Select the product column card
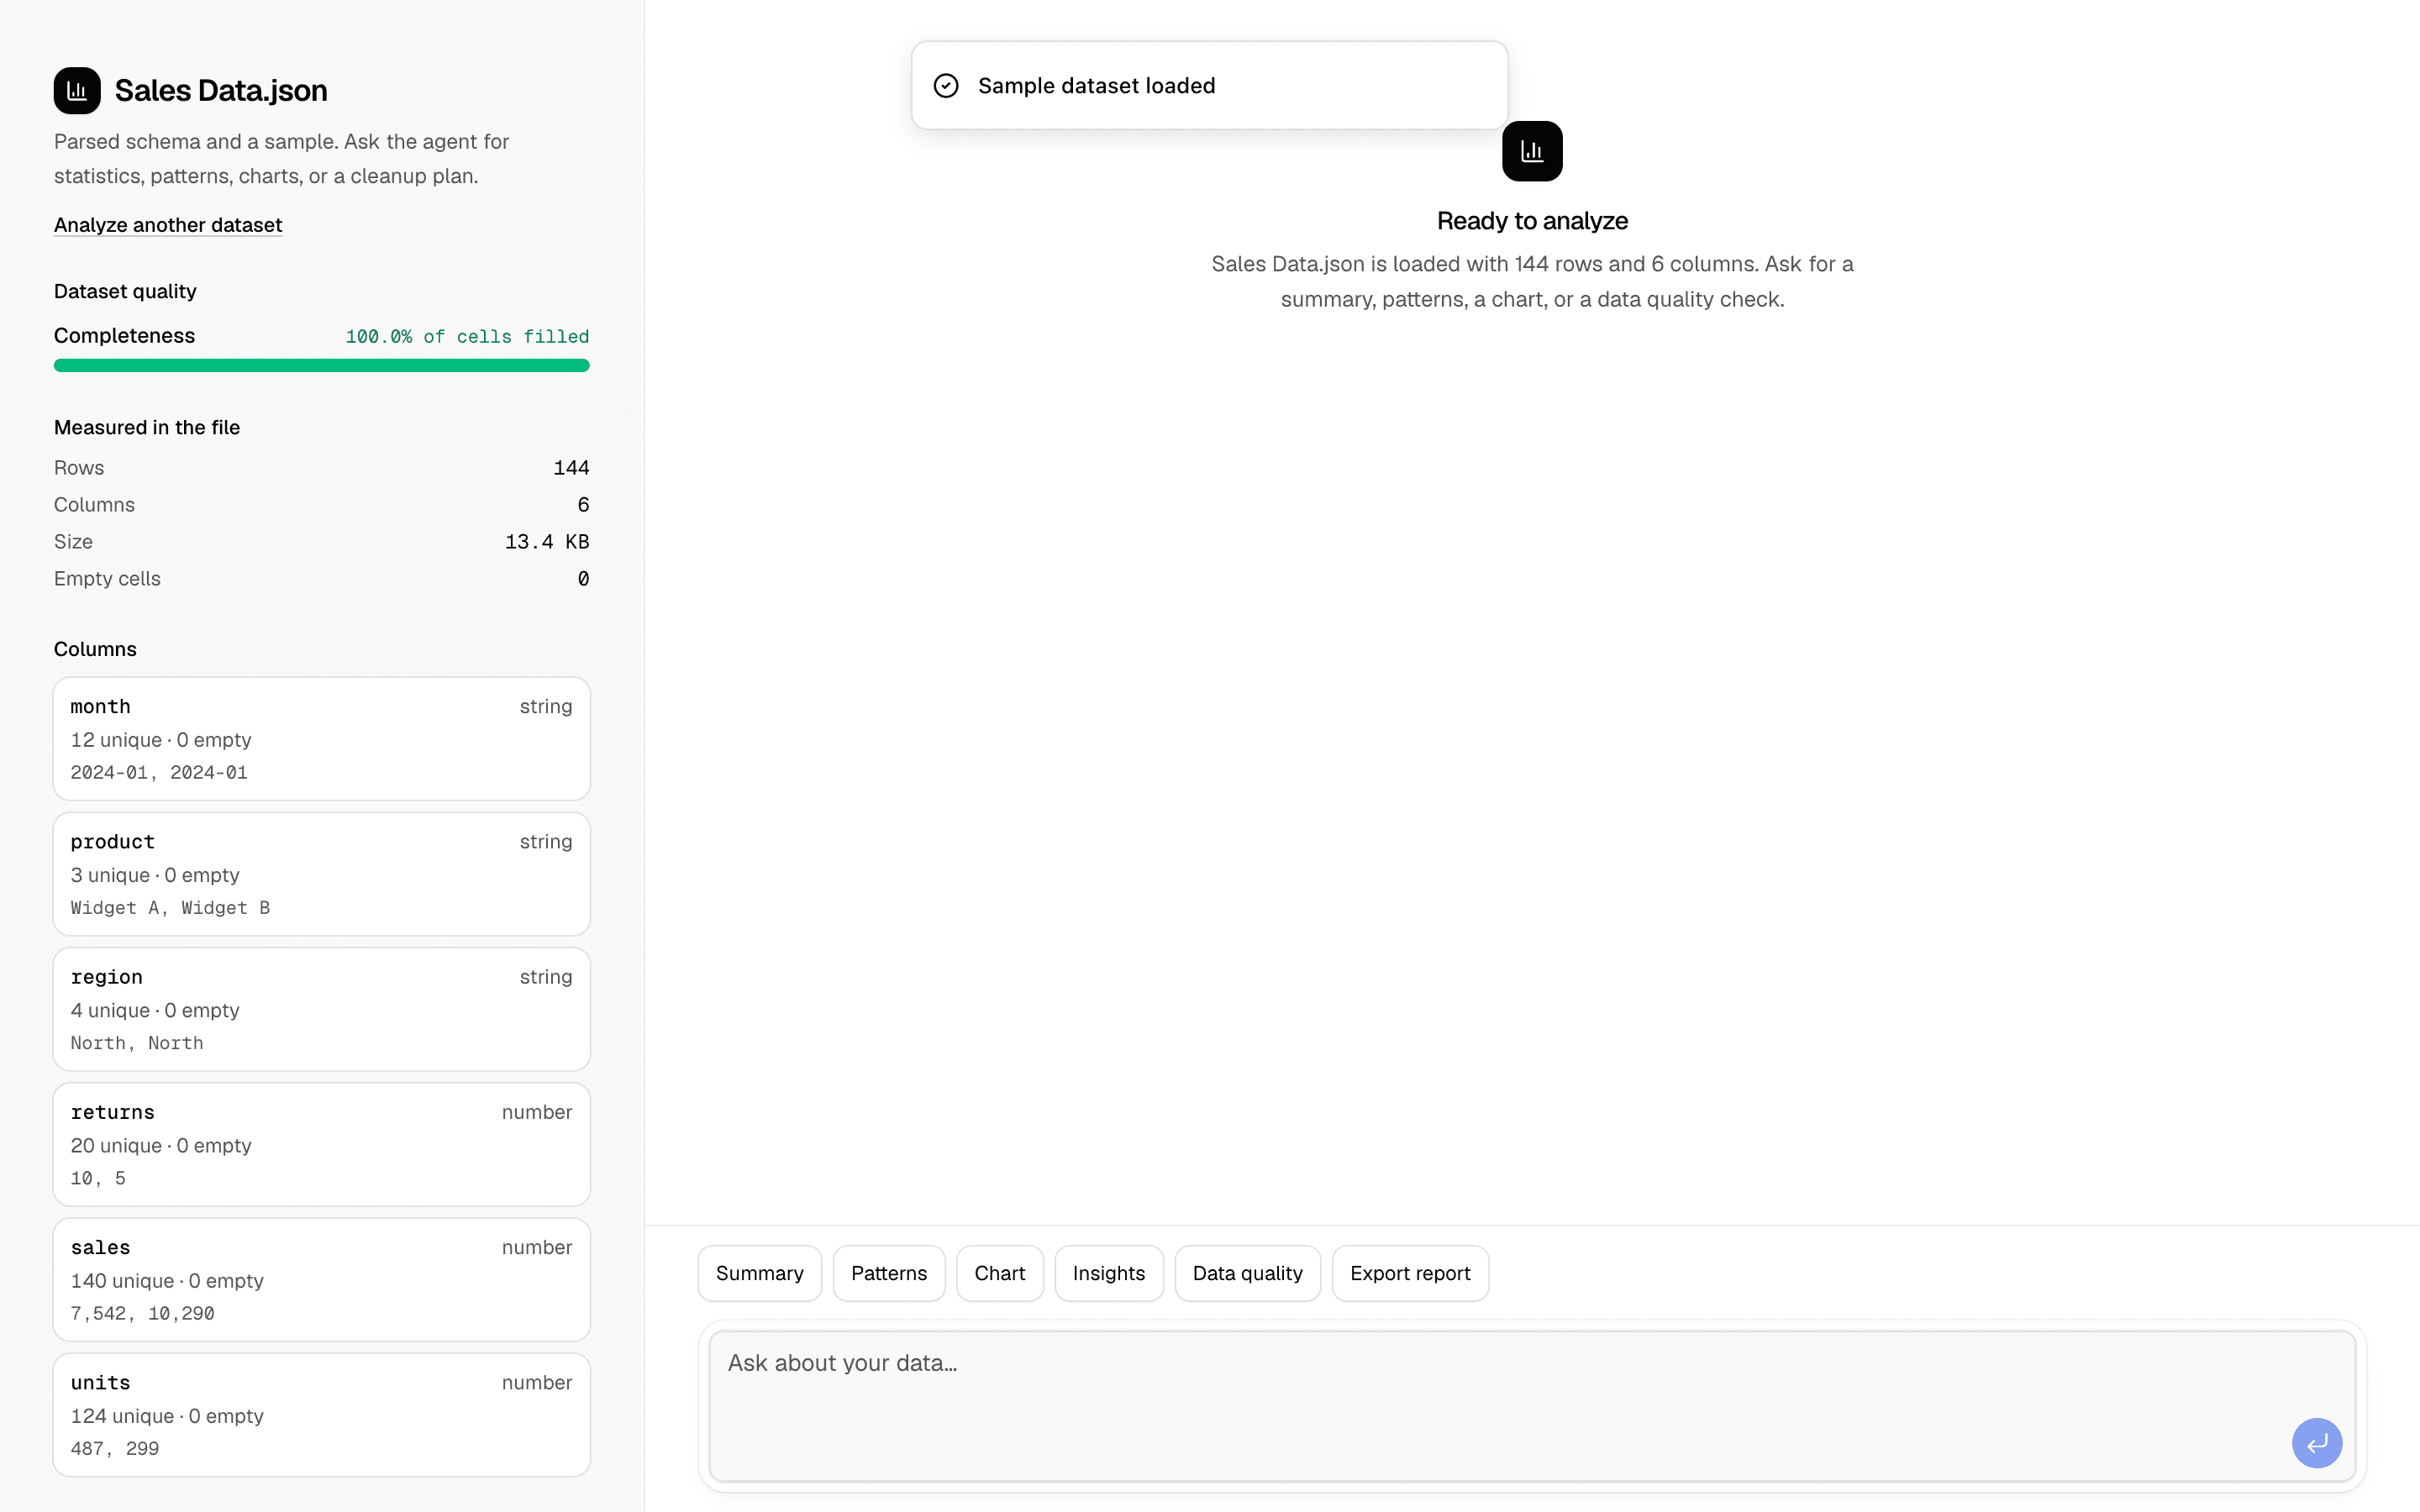The image size is (2420, 1512). tap(322, 874)
